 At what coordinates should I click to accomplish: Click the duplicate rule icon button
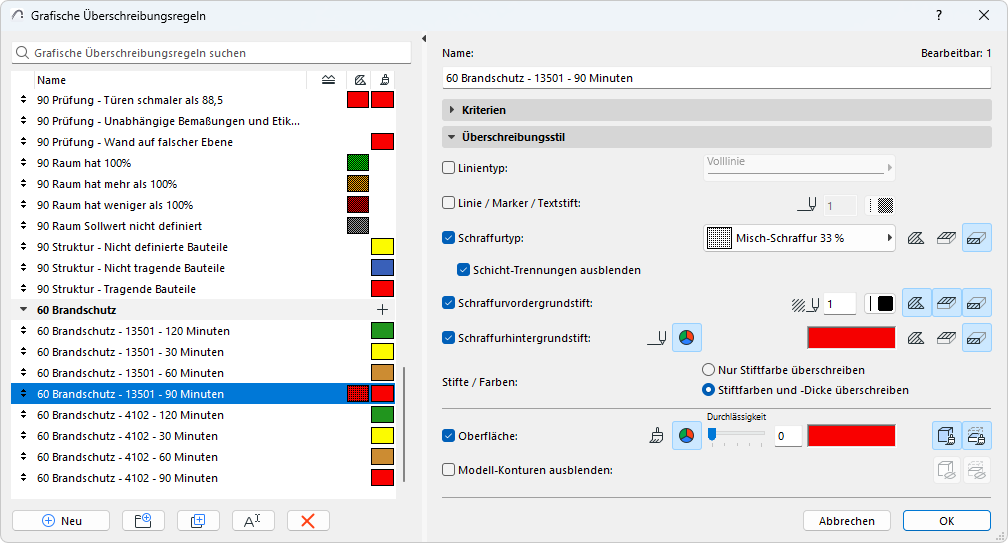click(198, 521)
